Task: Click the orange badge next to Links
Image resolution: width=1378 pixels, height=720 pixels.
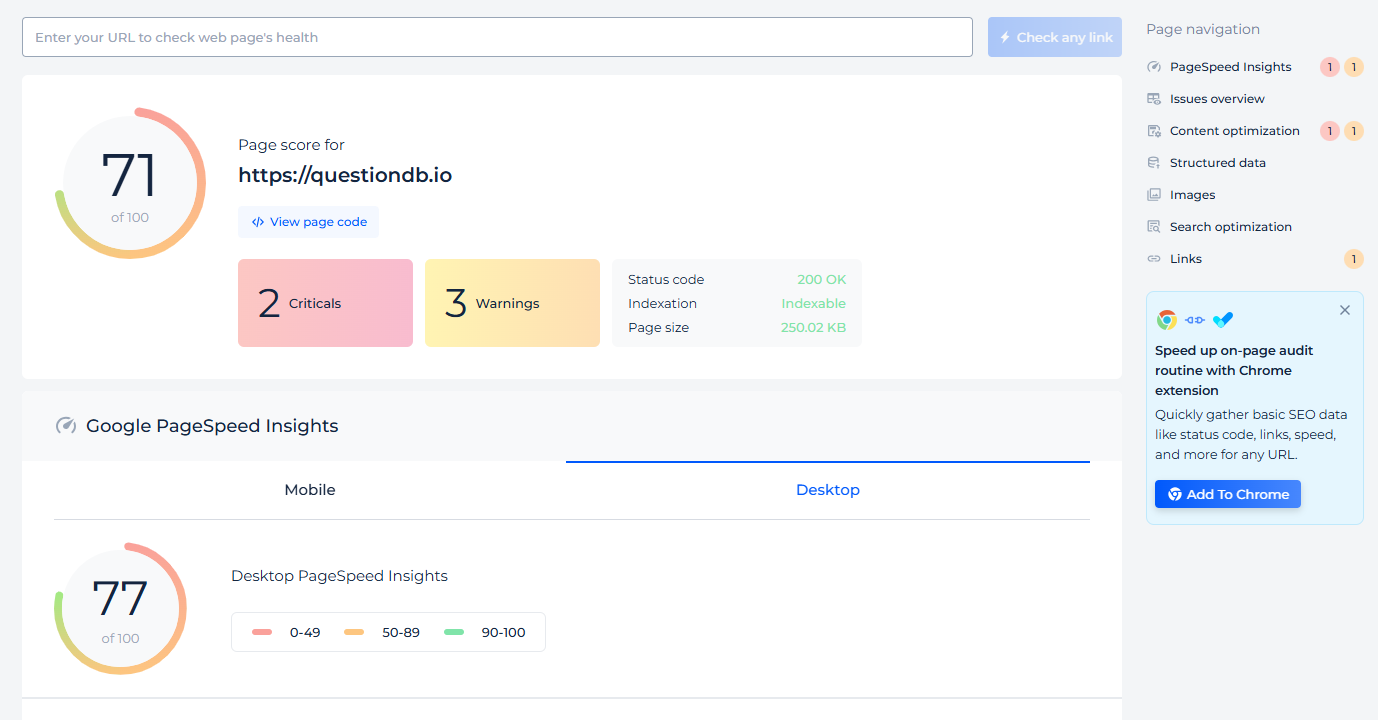Action: (1354, 259)
